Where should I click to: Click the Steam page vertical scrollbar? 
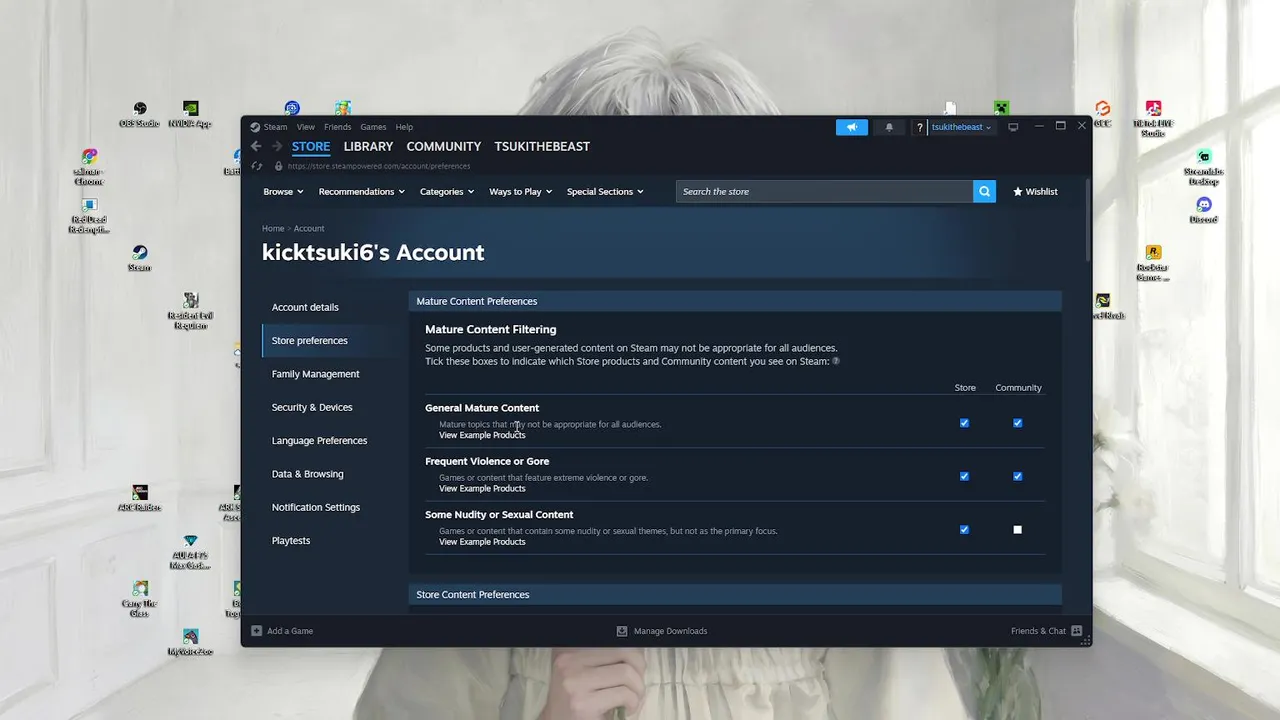[1088, 220]
